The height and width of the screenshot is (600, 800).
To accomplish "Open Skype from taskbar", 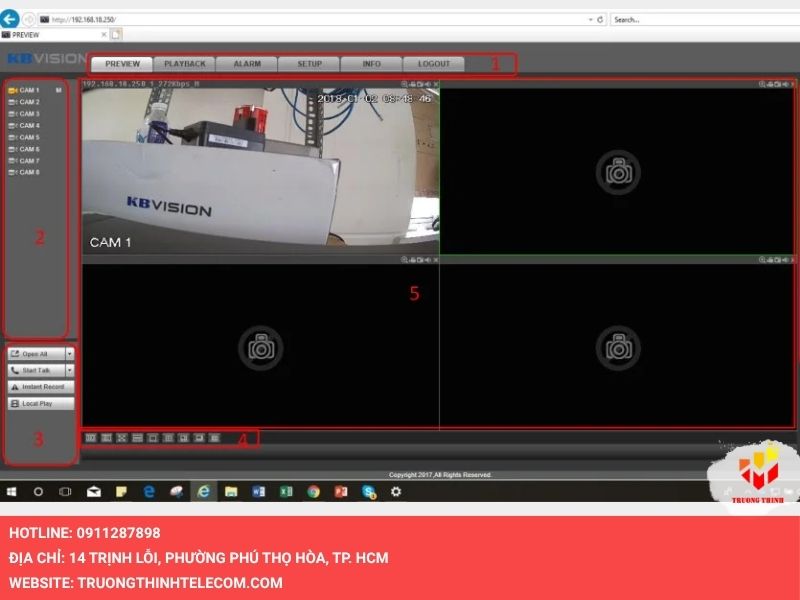I will [369, 491].
